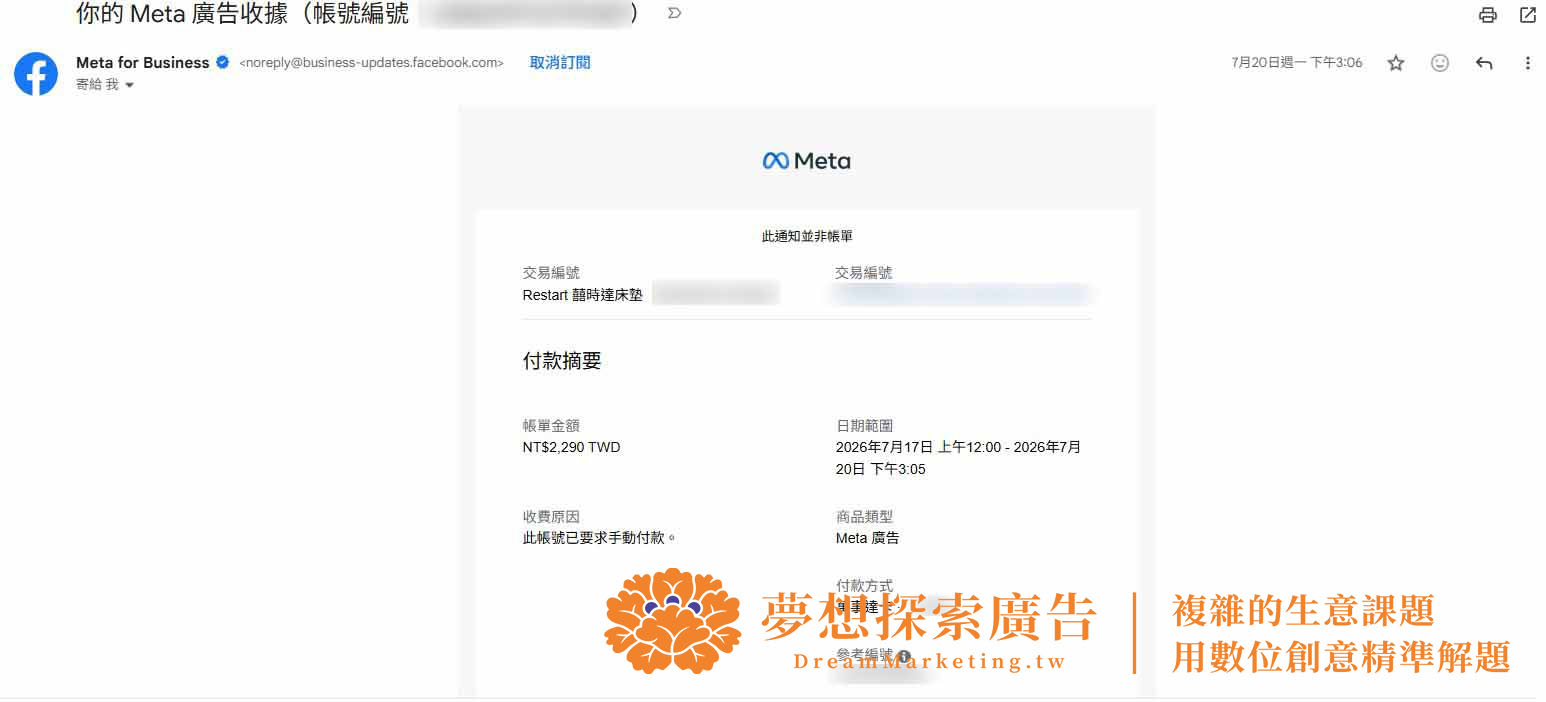1546x702 pixels.
Task: Click the Facebook sender avatar
Action: point(36,74)
